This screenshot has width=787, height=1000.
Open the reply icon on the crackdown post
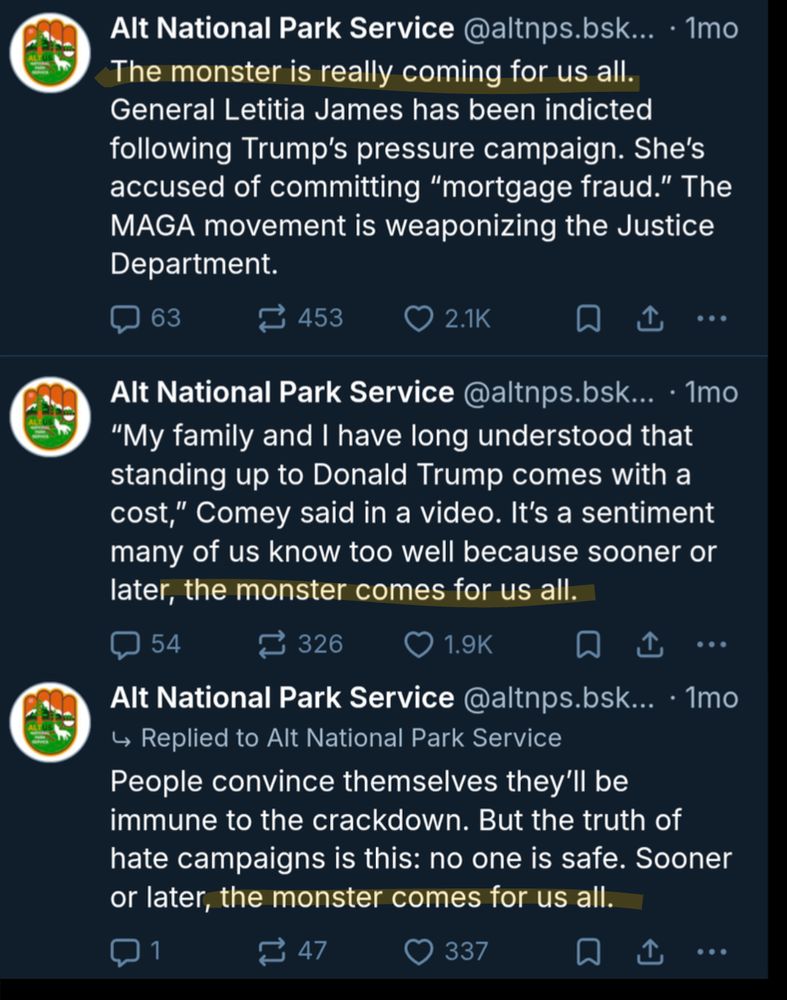click(126, 951)
